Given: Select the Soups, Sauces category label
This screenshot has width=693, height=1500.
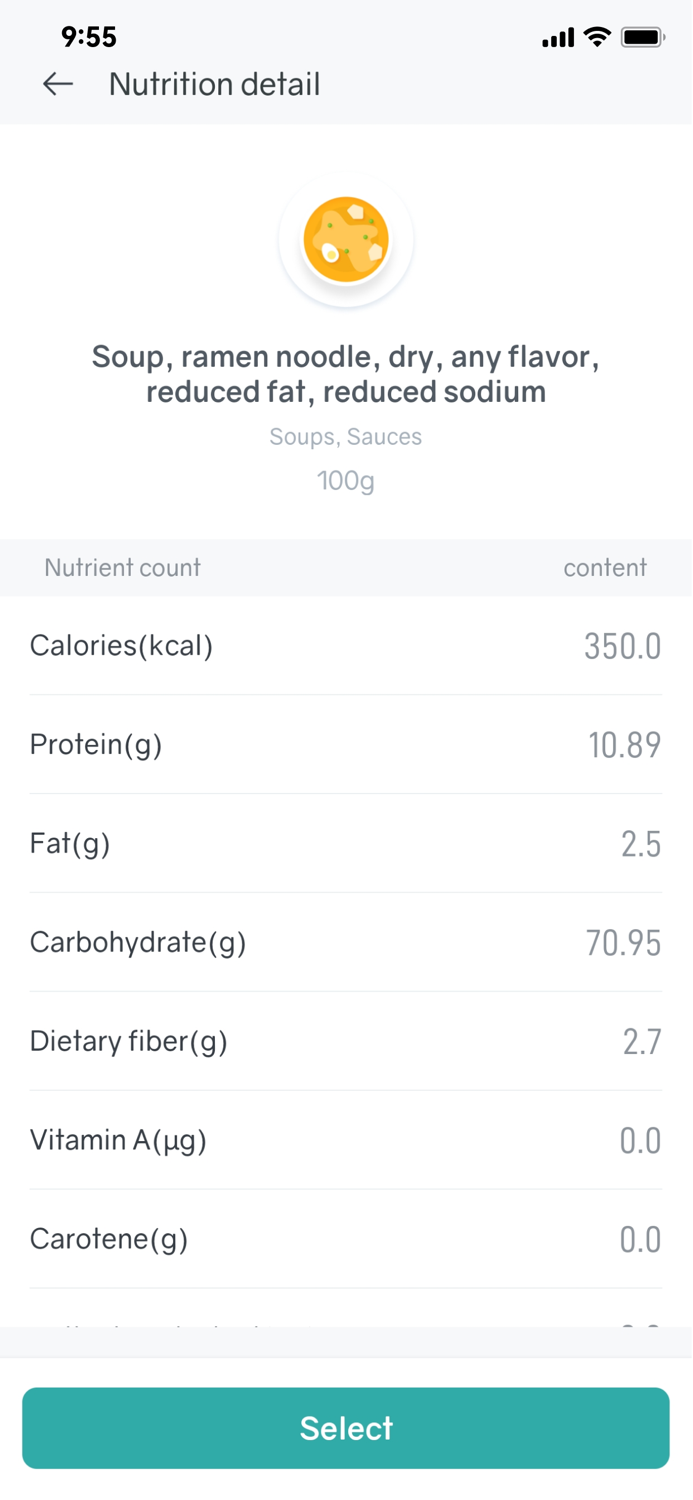Looking at the screenshot, I should point(346,436).
